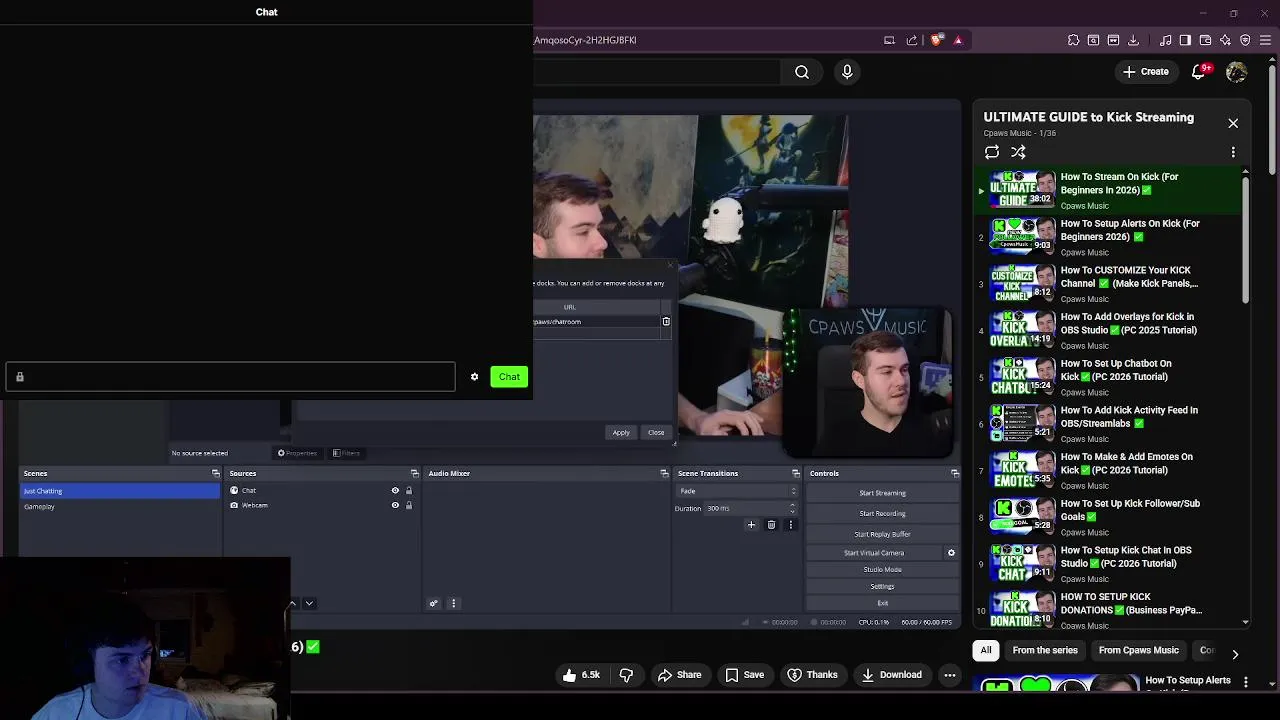Click the Brave Rewards triangle icon
Screen dimensions: 1280x720
(958, 40)
